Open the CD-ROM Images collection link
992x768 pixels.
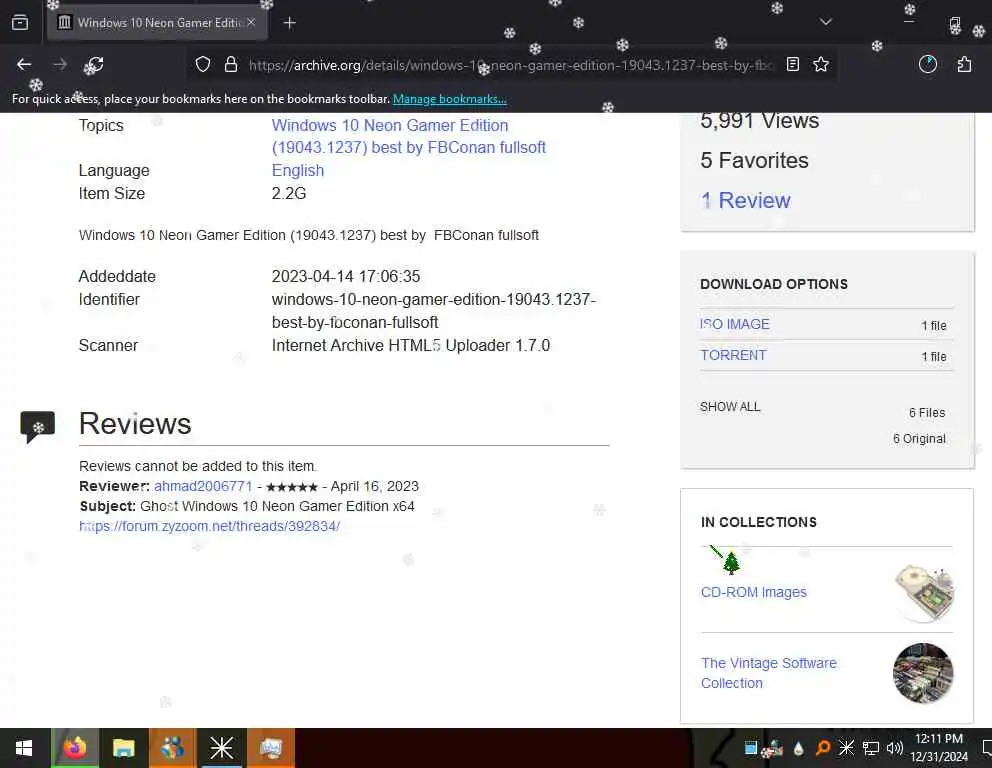pyautogui.click(x=753, y=592)
